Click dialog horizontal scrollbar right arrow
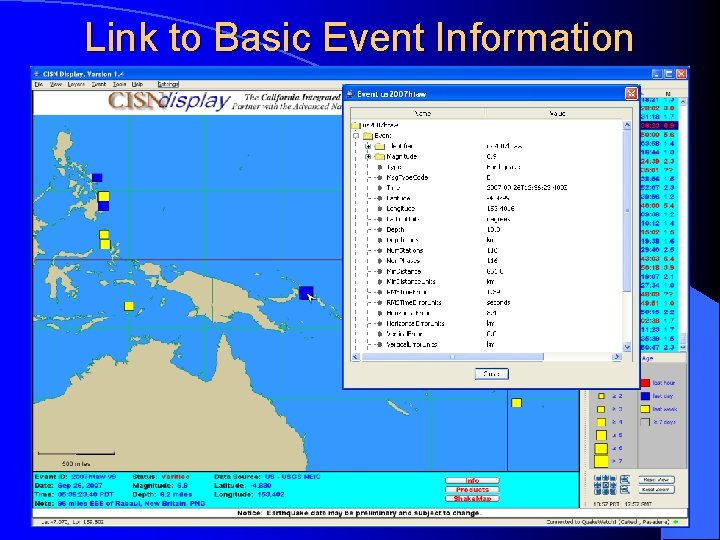This screenshot has height=540, width=720. [x=617, y=357]
